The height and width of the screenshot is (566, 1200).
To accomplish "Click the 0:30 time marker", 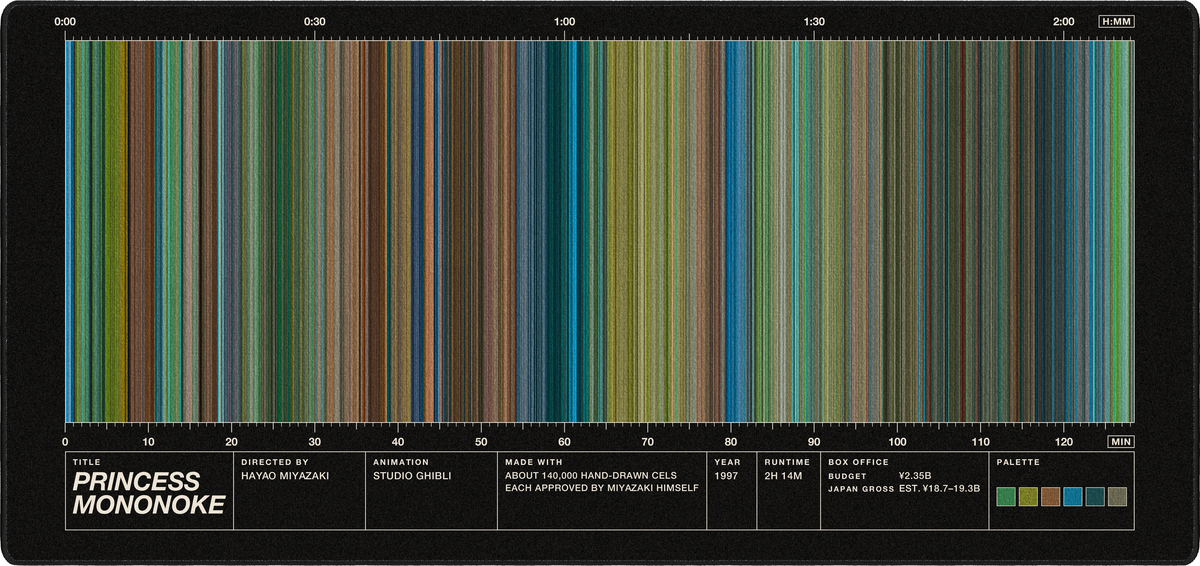I will coord(315,21).
